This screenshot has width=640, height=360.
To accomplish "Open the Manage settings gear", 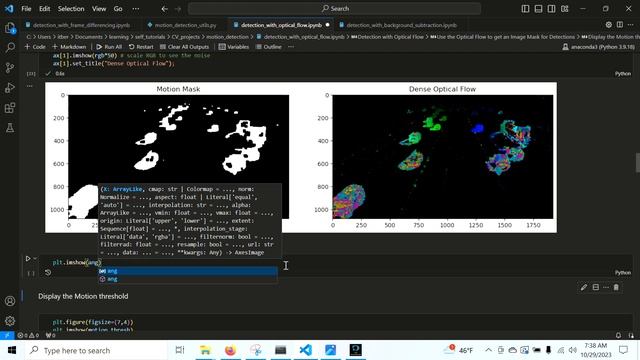I will pos(10,321).
